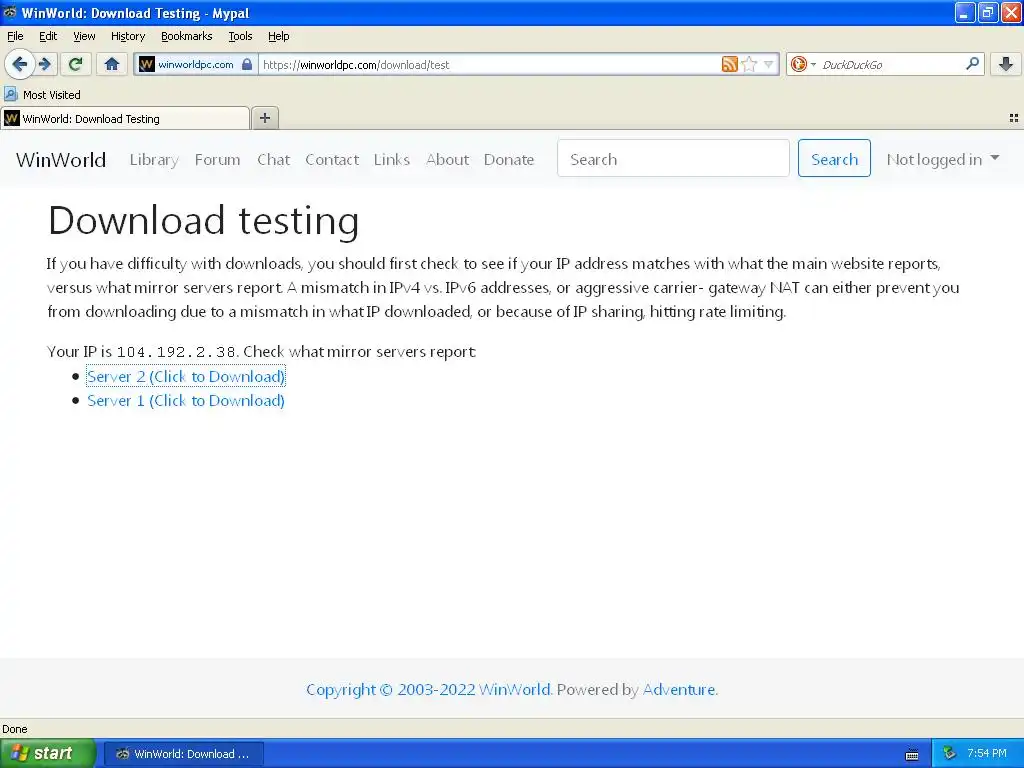Image resolution: width=1024 pixels, height=768 pixels.
Task: Open the Chat nav link
Action: coord(273,159)
